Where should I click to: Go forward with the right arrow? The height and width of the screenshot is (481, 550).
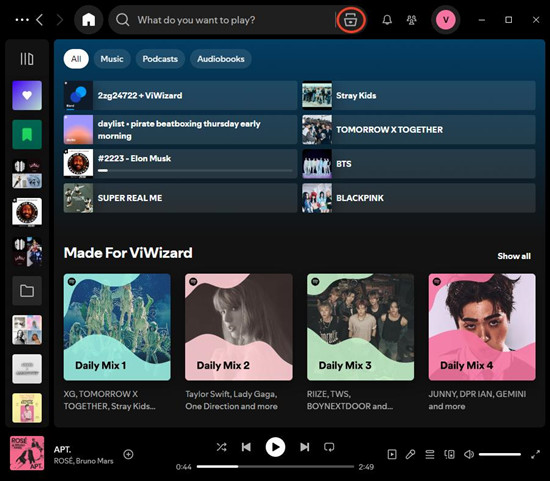coord(60,20)
